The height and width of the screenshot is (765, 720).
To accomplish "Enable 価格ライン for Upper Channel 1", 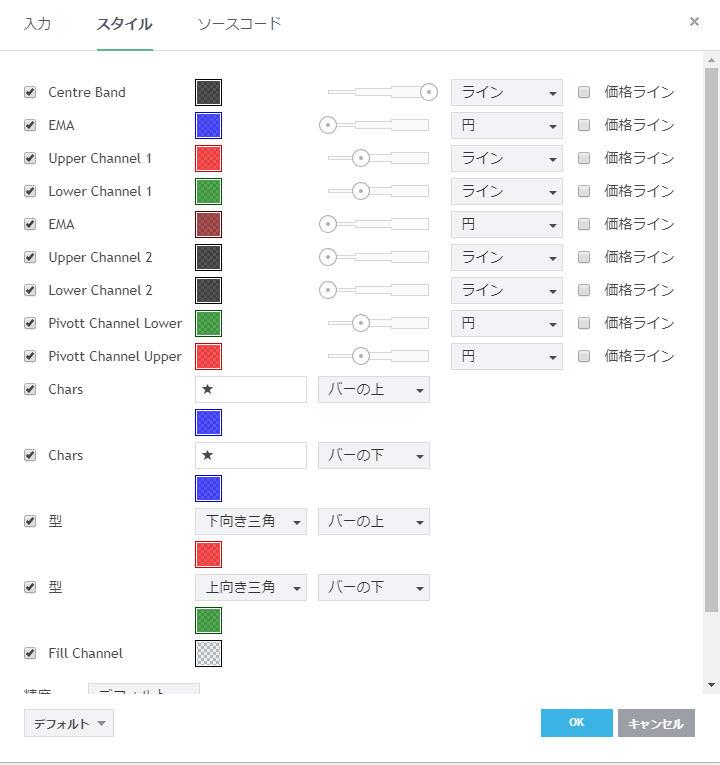I will point(584,158).
